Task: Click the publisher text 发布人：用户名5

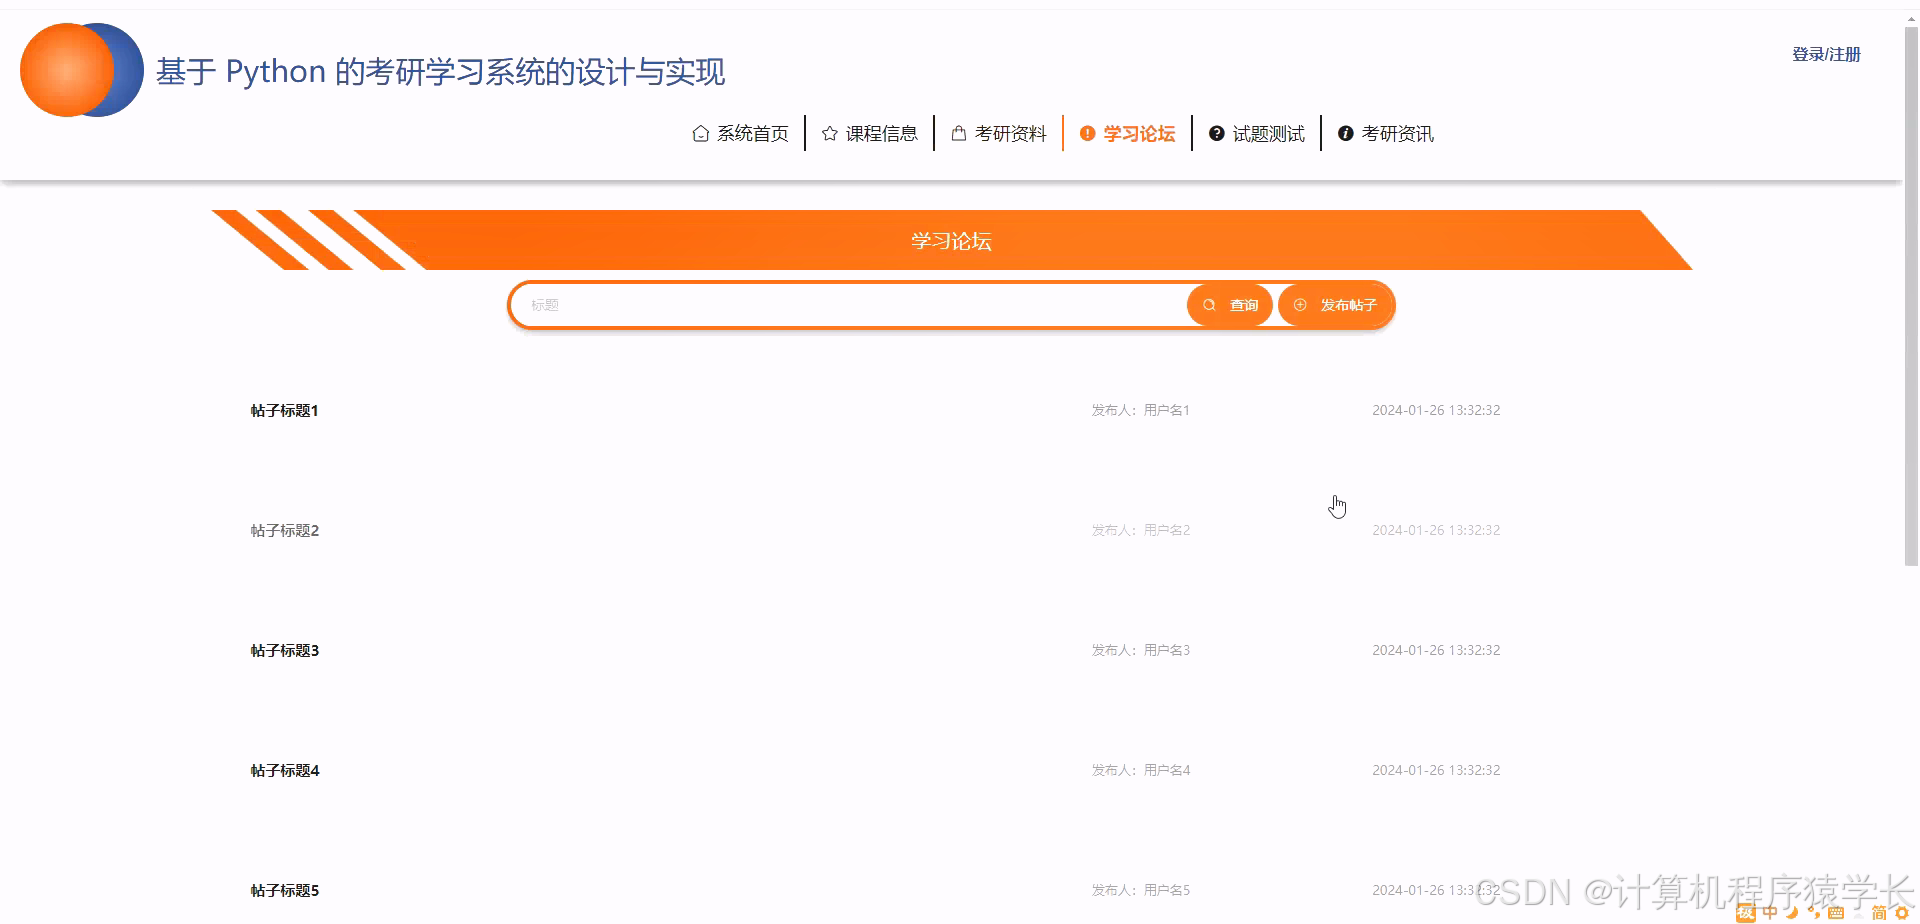Action: point(1141,890)
